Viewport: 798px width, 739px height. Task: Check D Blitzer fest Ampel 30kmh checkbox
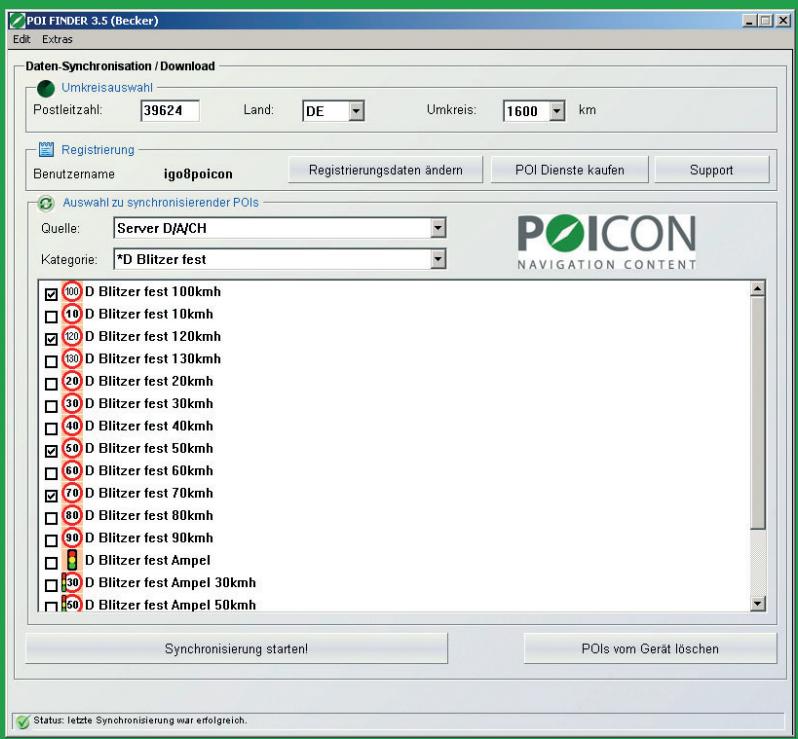point(51,585)
